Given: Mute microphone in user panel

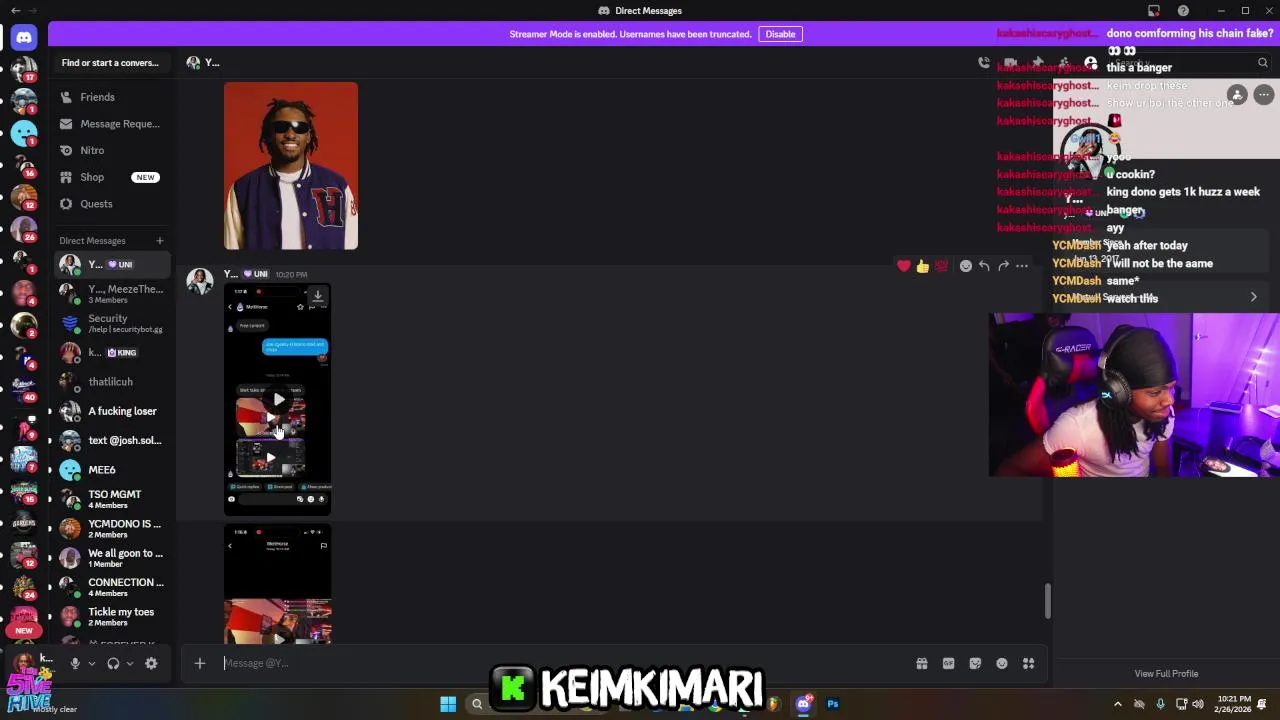Looking at the screenshot, I should pos(74,663).
